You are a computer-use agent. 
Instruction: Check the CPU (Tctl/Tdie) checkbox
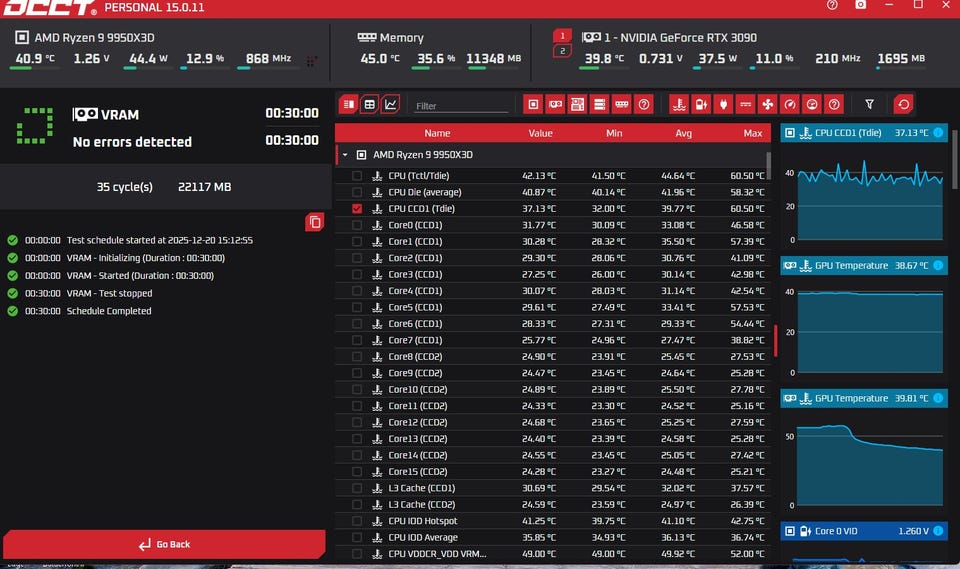pos(357,176)
